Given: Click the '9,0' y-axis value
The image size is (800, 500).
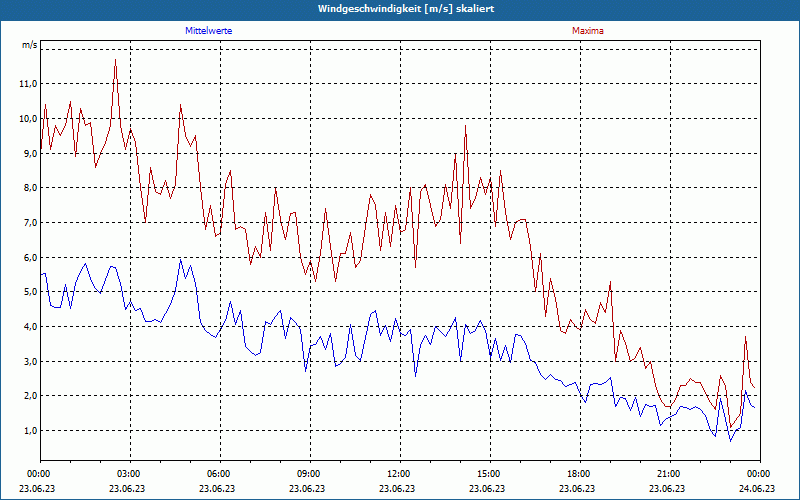Looking at the screenshot, I should click(x=30, y=153).
